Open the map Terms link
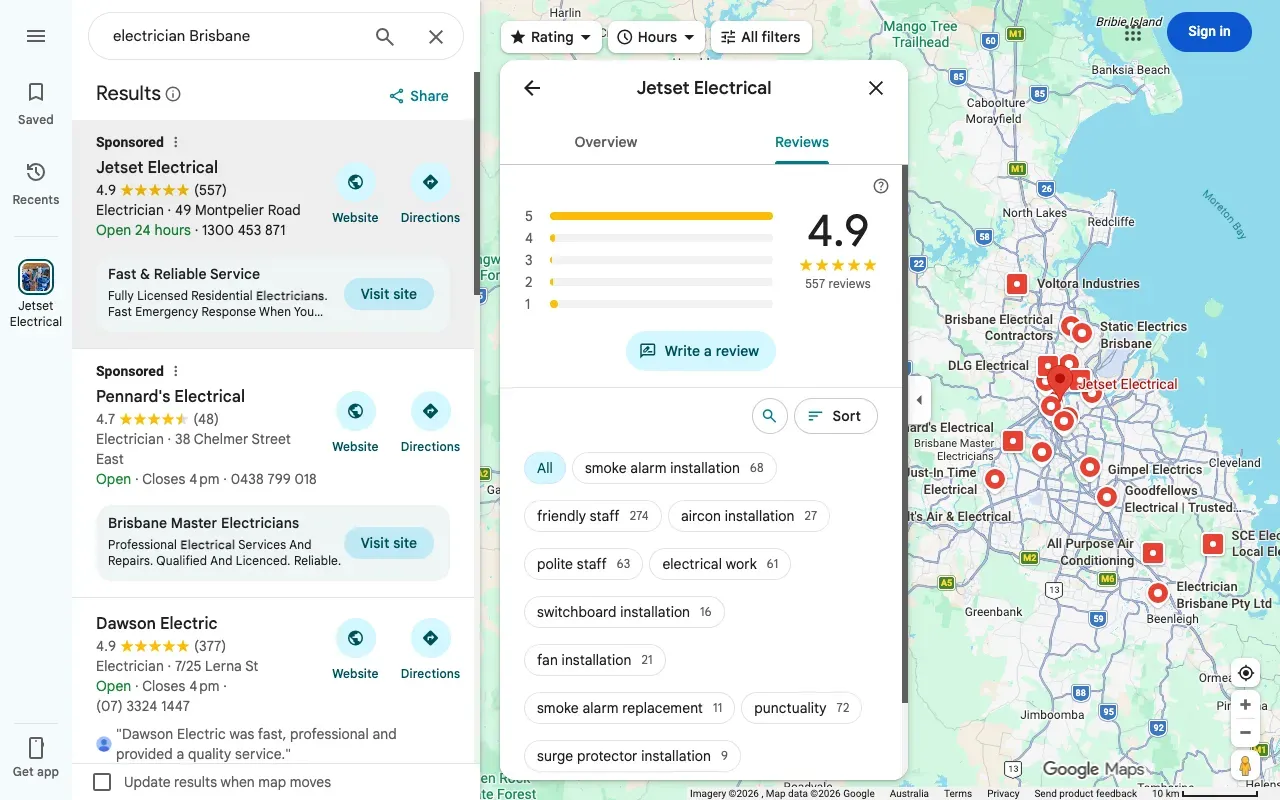 [958, 793]
